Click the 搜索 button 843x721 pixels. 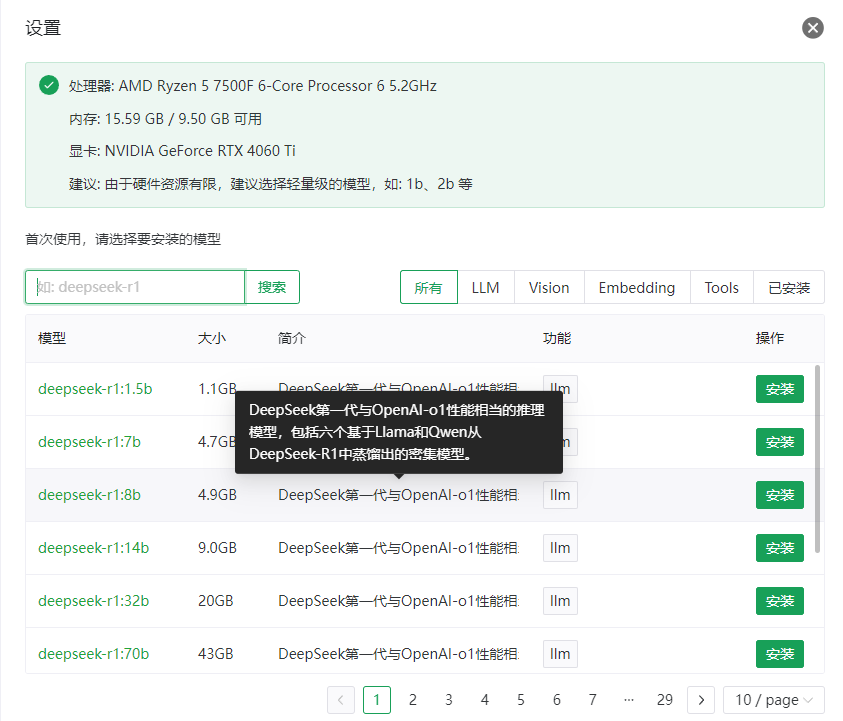tap(272, 287)
